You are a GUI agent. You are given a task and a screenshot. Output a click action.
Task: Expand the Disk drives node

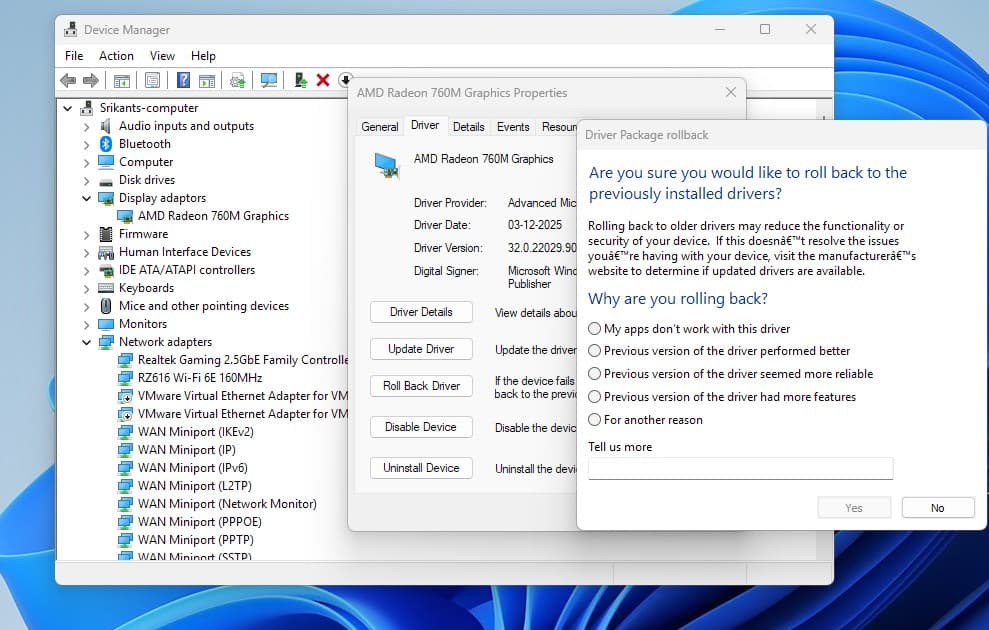point(86,180)
